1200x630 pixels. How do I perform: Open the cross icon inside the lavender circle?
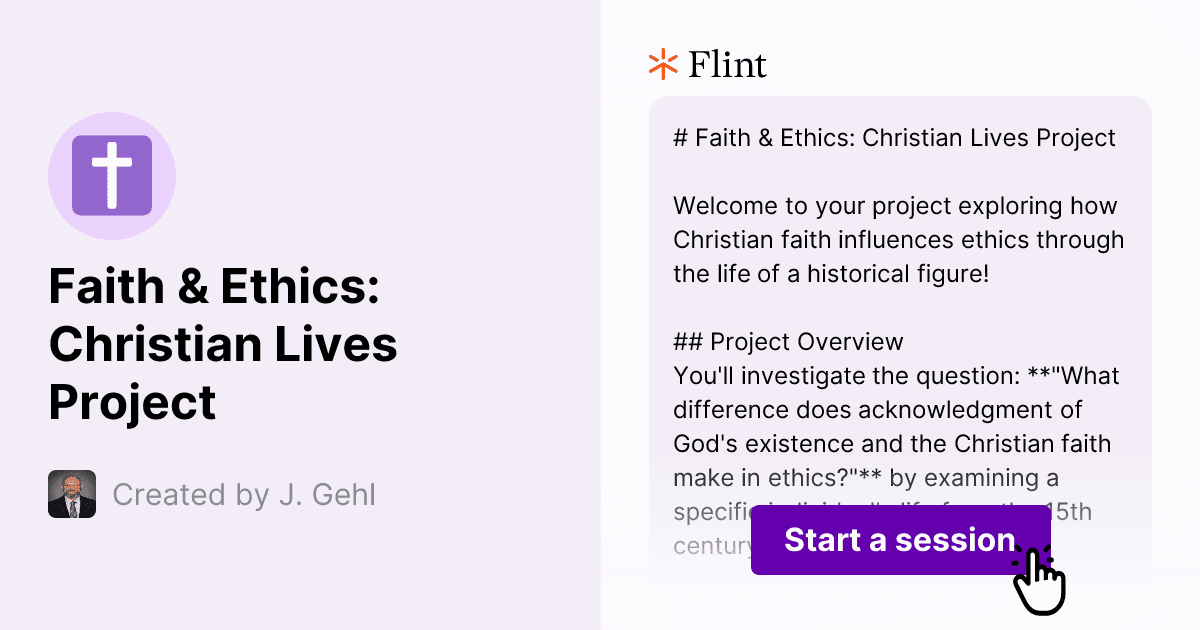112,175
